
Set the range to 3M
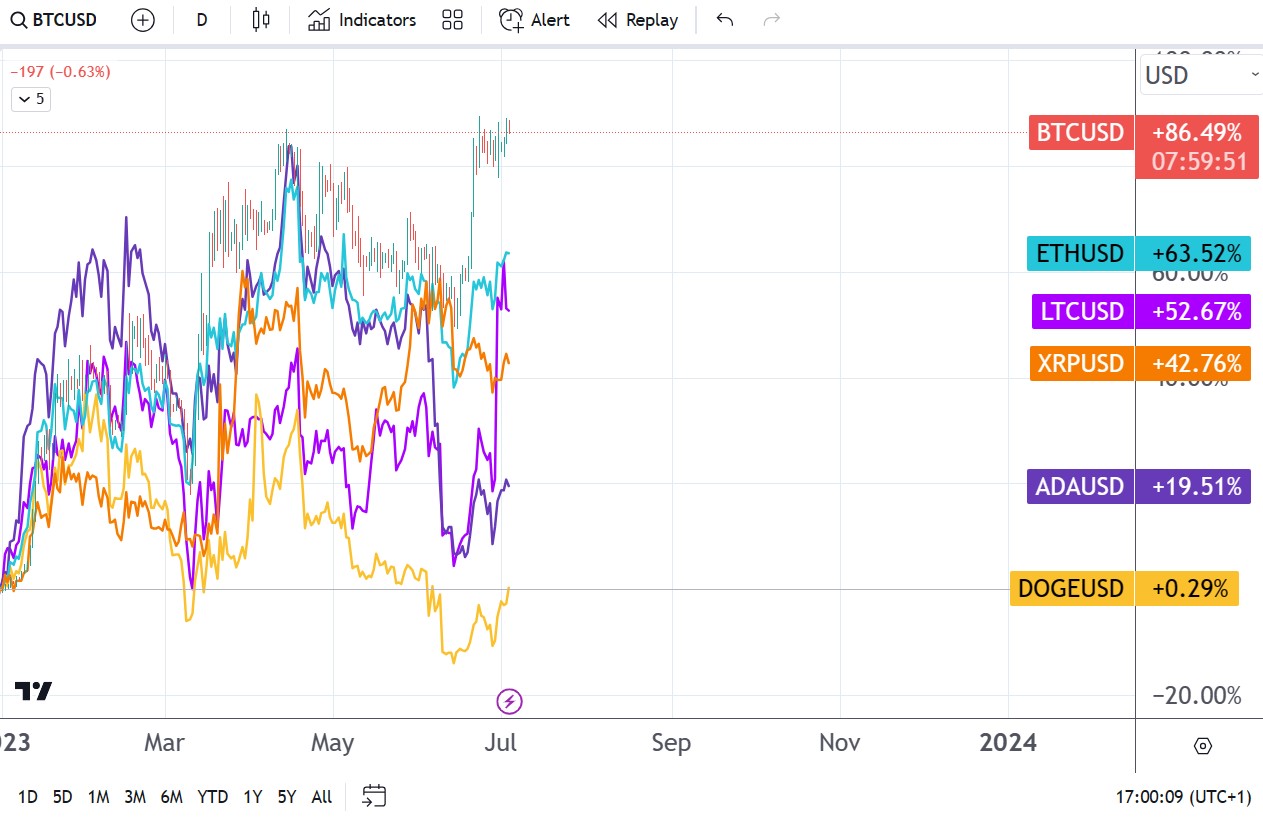coord(135,797)
